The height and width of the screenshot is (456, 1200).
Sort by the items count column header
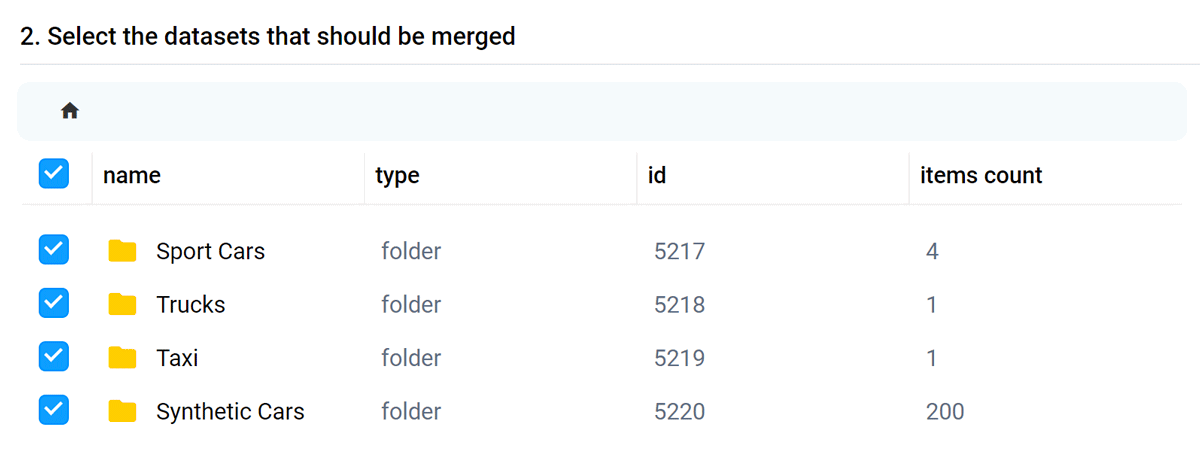pyautogui.click(x=981, y=176)
